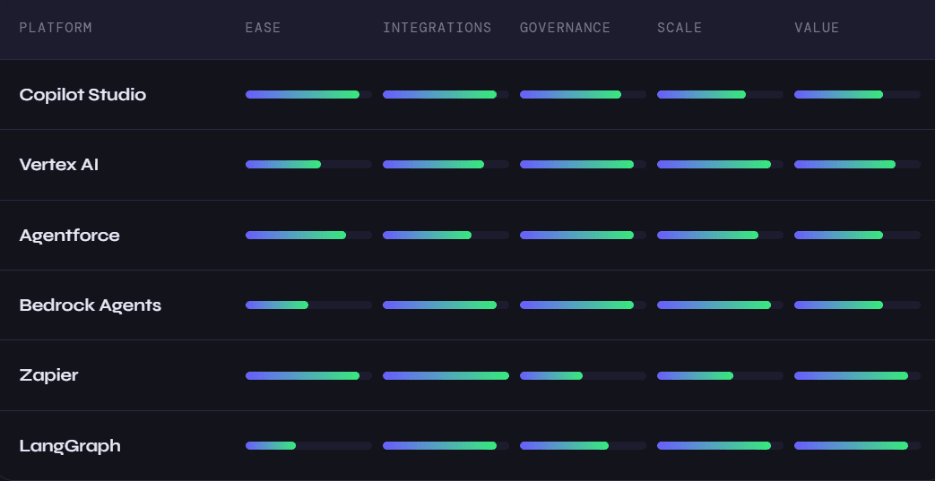Click Agentforce's Integrations score bar
The image size is (936, 481).
446,235
